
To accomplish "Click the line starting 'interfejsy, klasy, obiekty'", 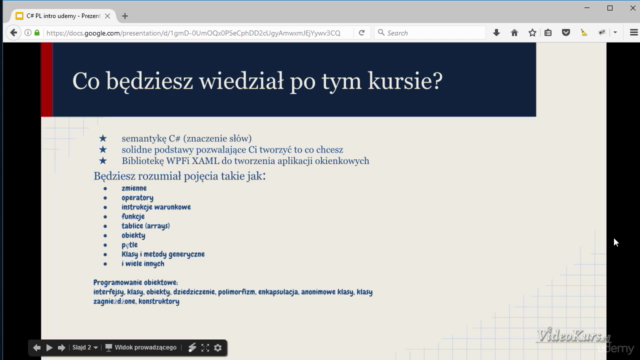I will (233, 292).
